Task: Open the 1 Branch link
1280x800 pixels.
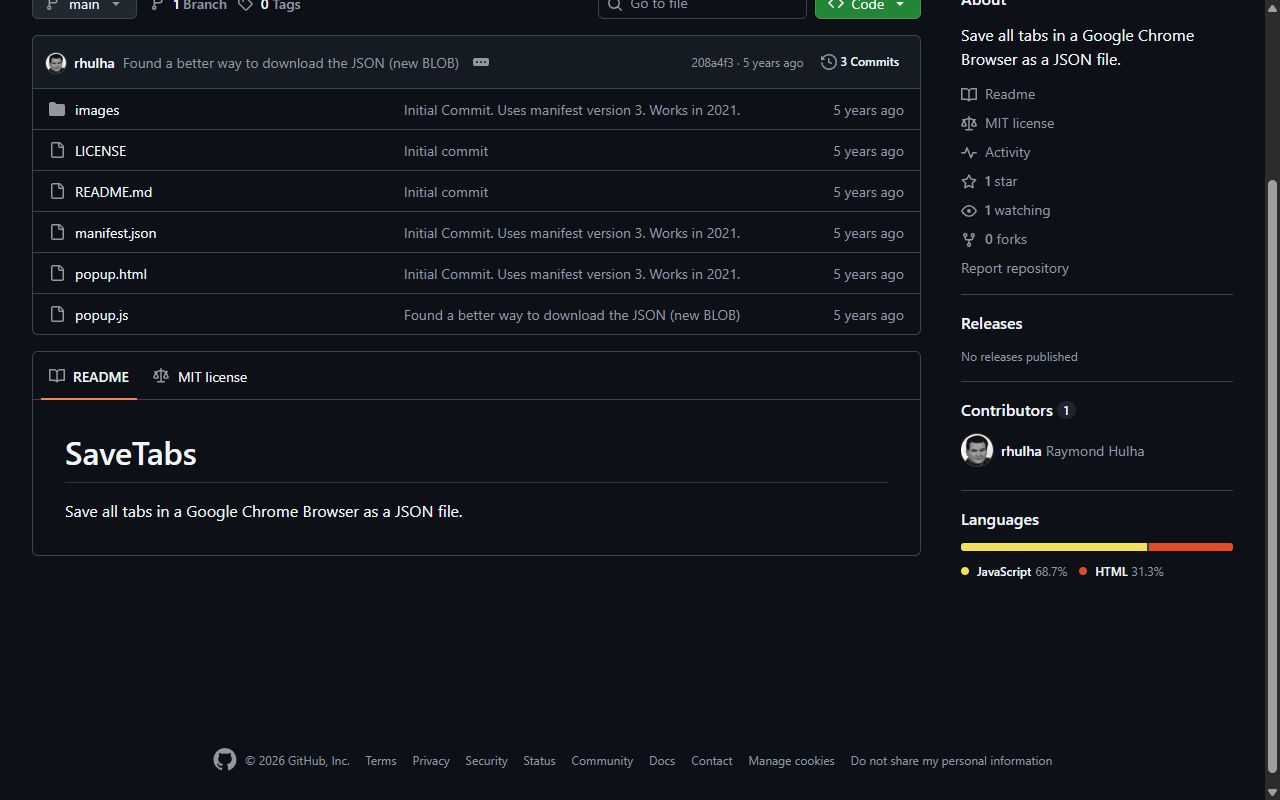Action: (189, 5)
